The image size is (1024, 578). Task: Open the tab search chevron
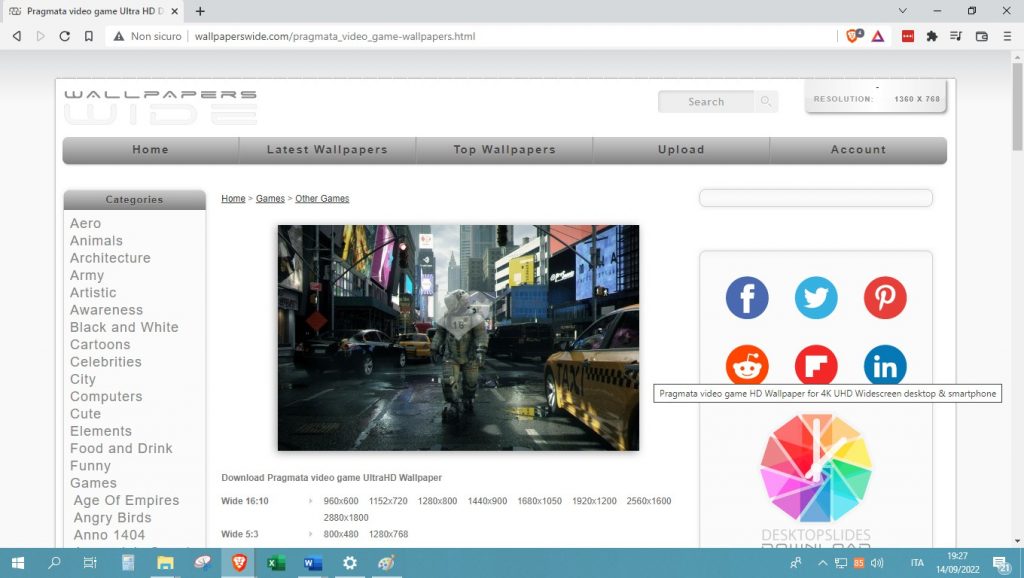902,11
